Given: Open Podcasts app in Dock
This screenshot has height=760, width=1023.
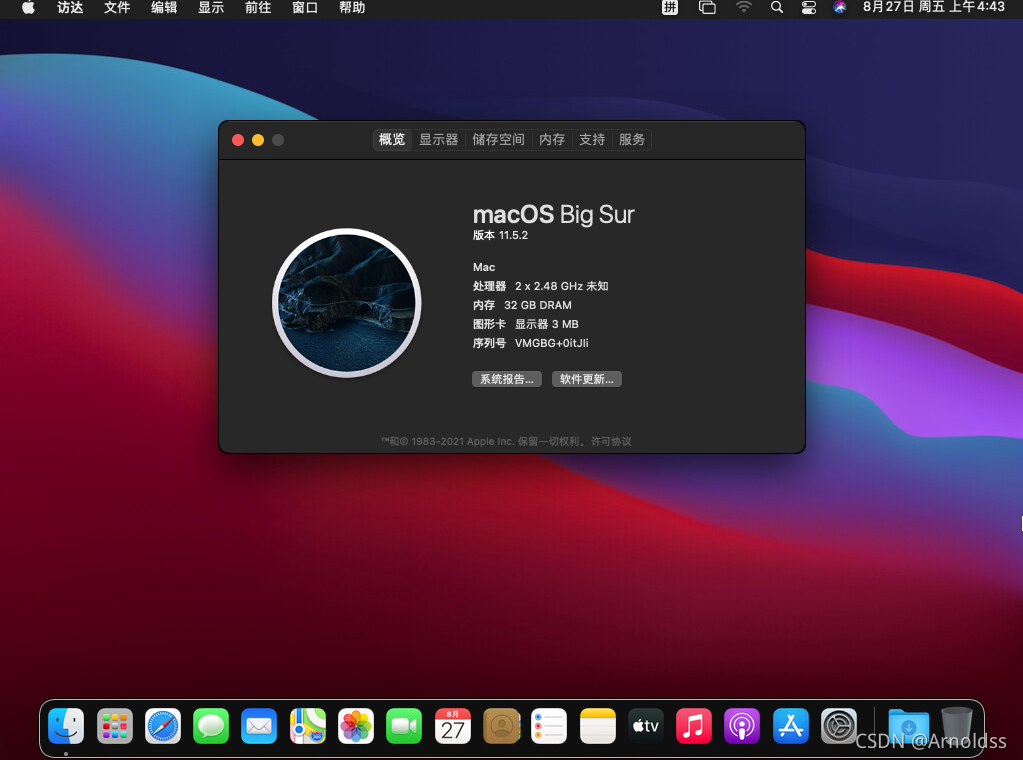Looking at the screenshot, I should pyautogui.click(x=742, y=726).
